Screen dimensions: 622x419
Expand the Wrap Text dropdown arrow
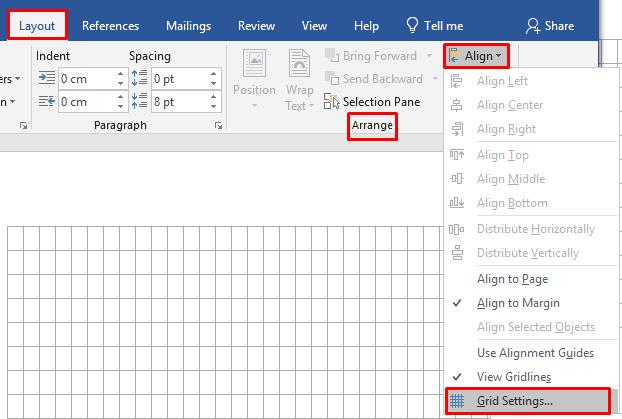coord(311,106)
